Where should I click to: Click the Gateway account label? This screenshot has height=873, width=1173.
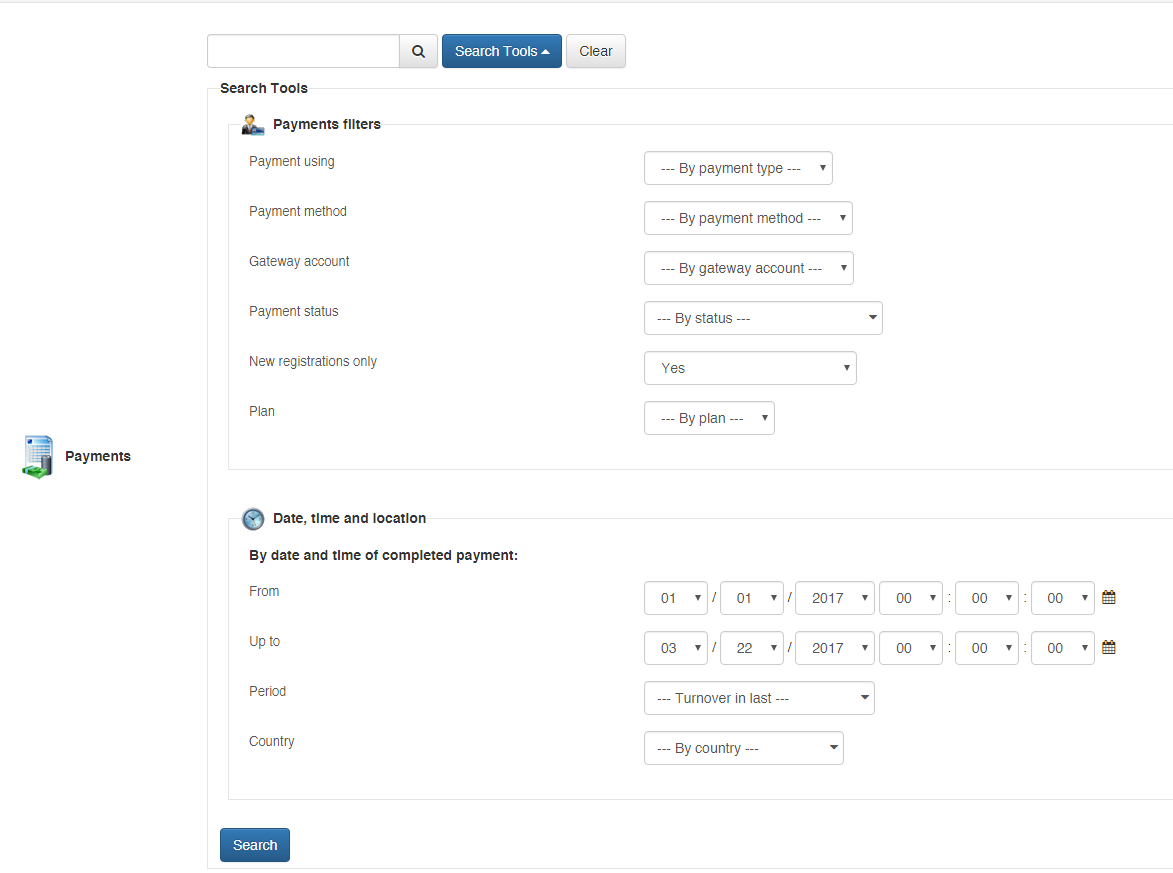pos(299,262)
